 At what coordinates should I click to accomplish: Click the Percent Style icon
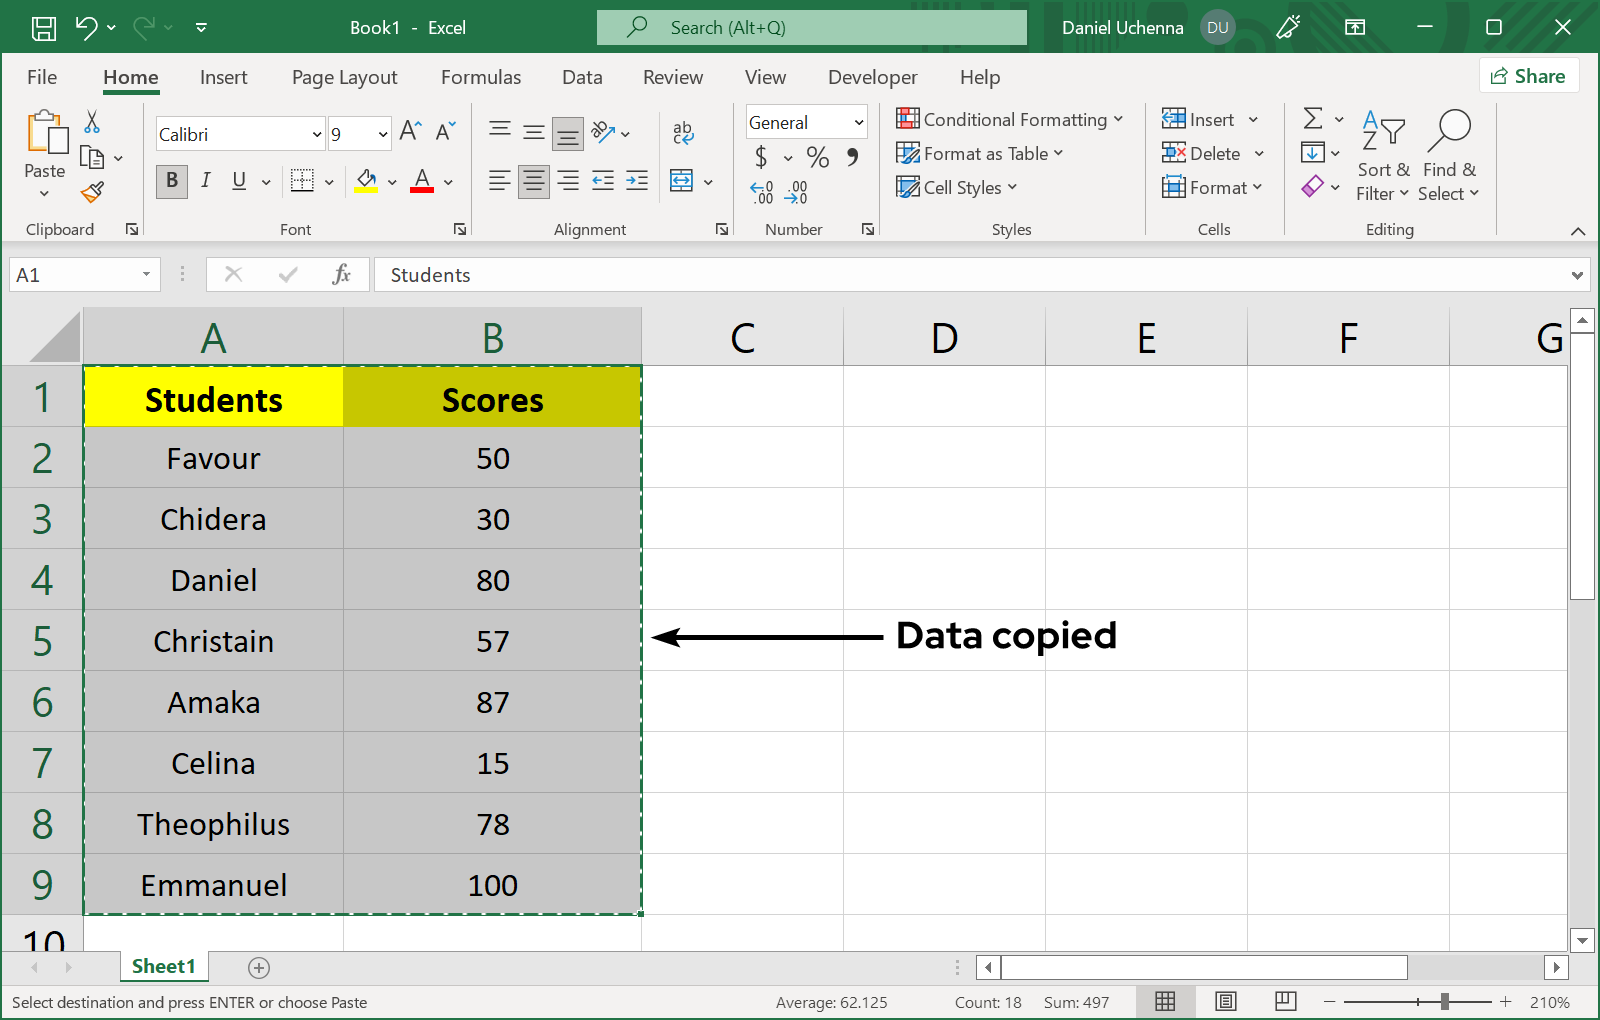(x=817, y=158)
